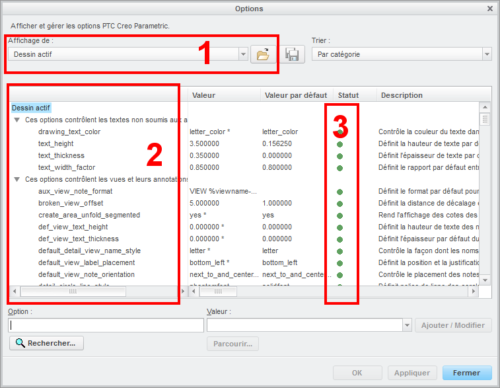Viewport: 500px width, 388px height.
Task: Focus the Option text field
Action: [x=106, y=325]
